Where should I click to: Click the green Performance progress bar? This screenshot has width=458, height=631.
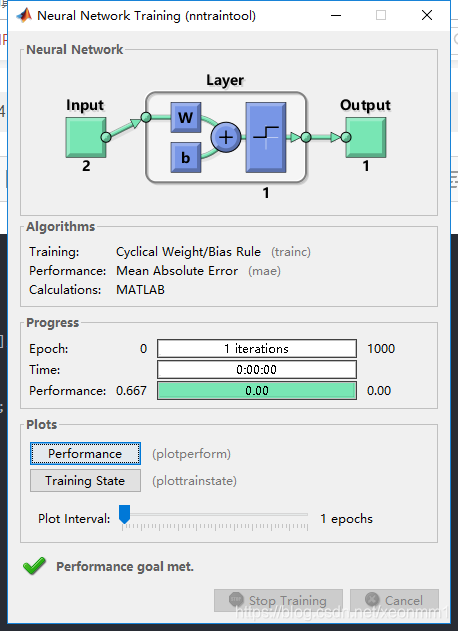[257, 390]
